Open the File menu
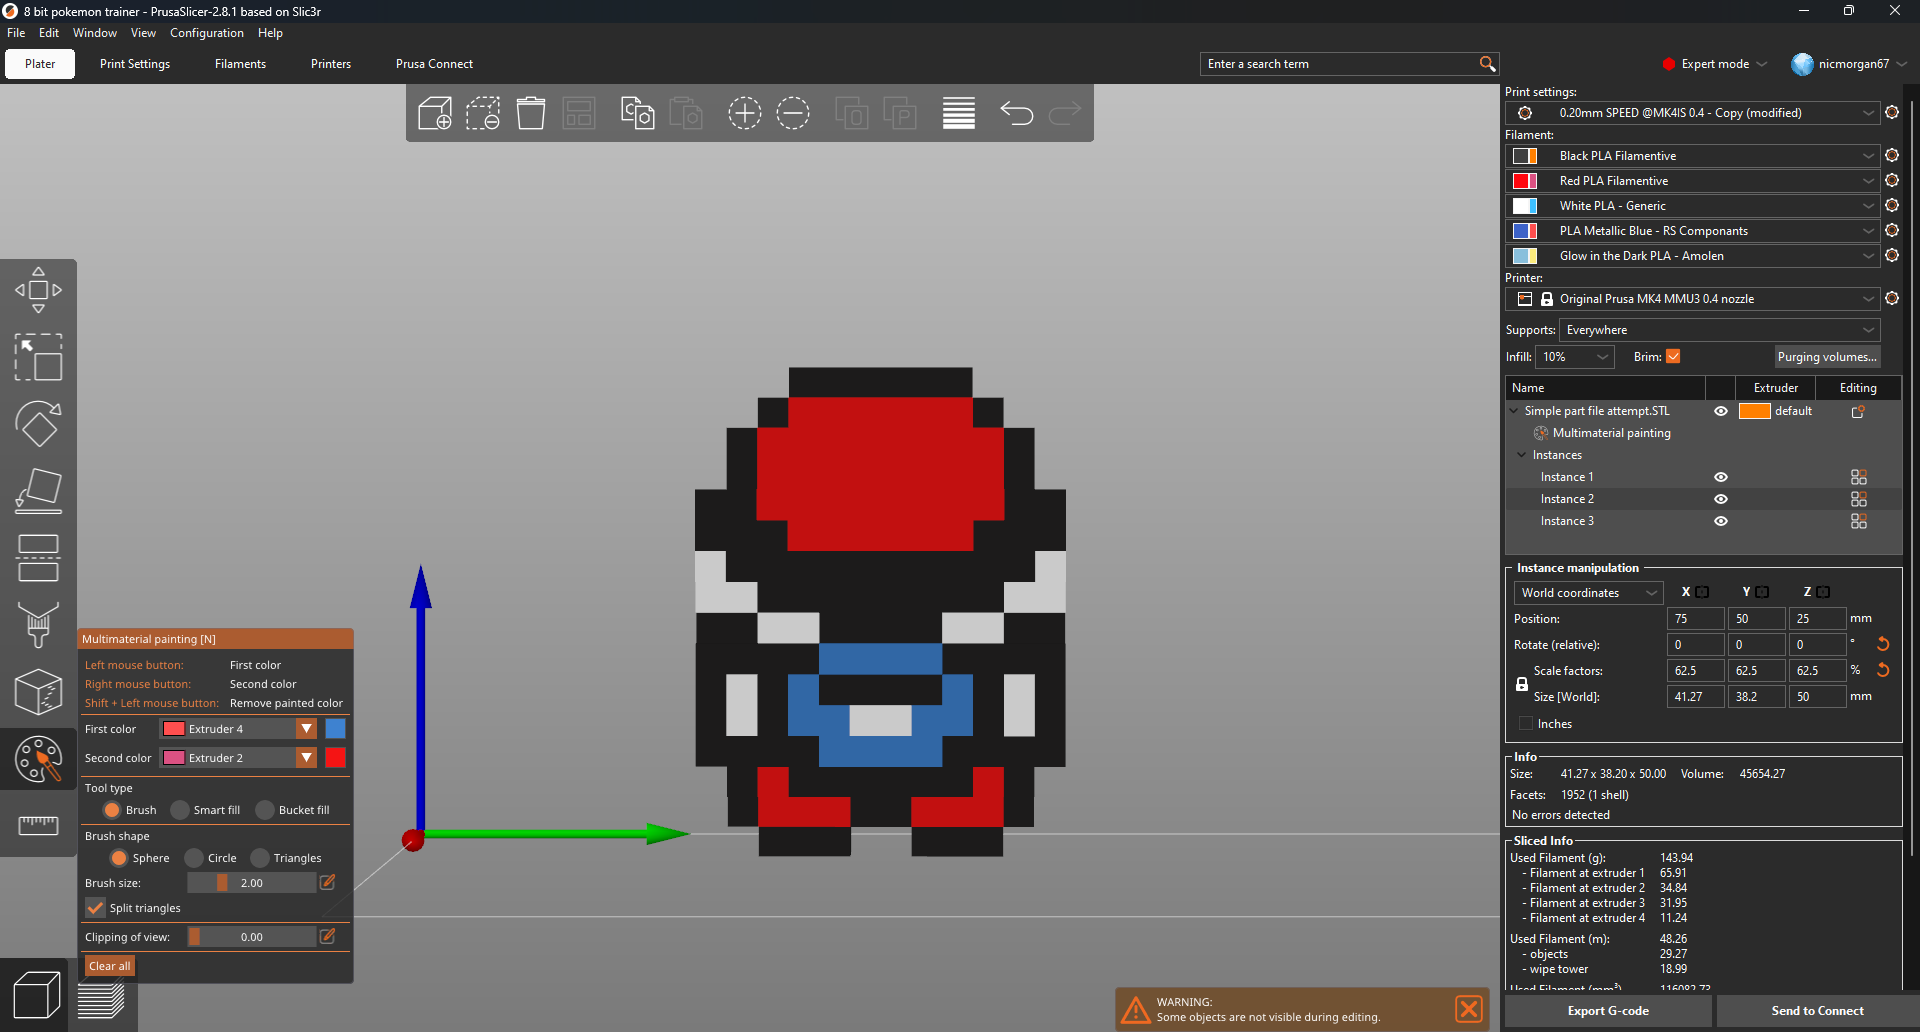 coord(16,33)
